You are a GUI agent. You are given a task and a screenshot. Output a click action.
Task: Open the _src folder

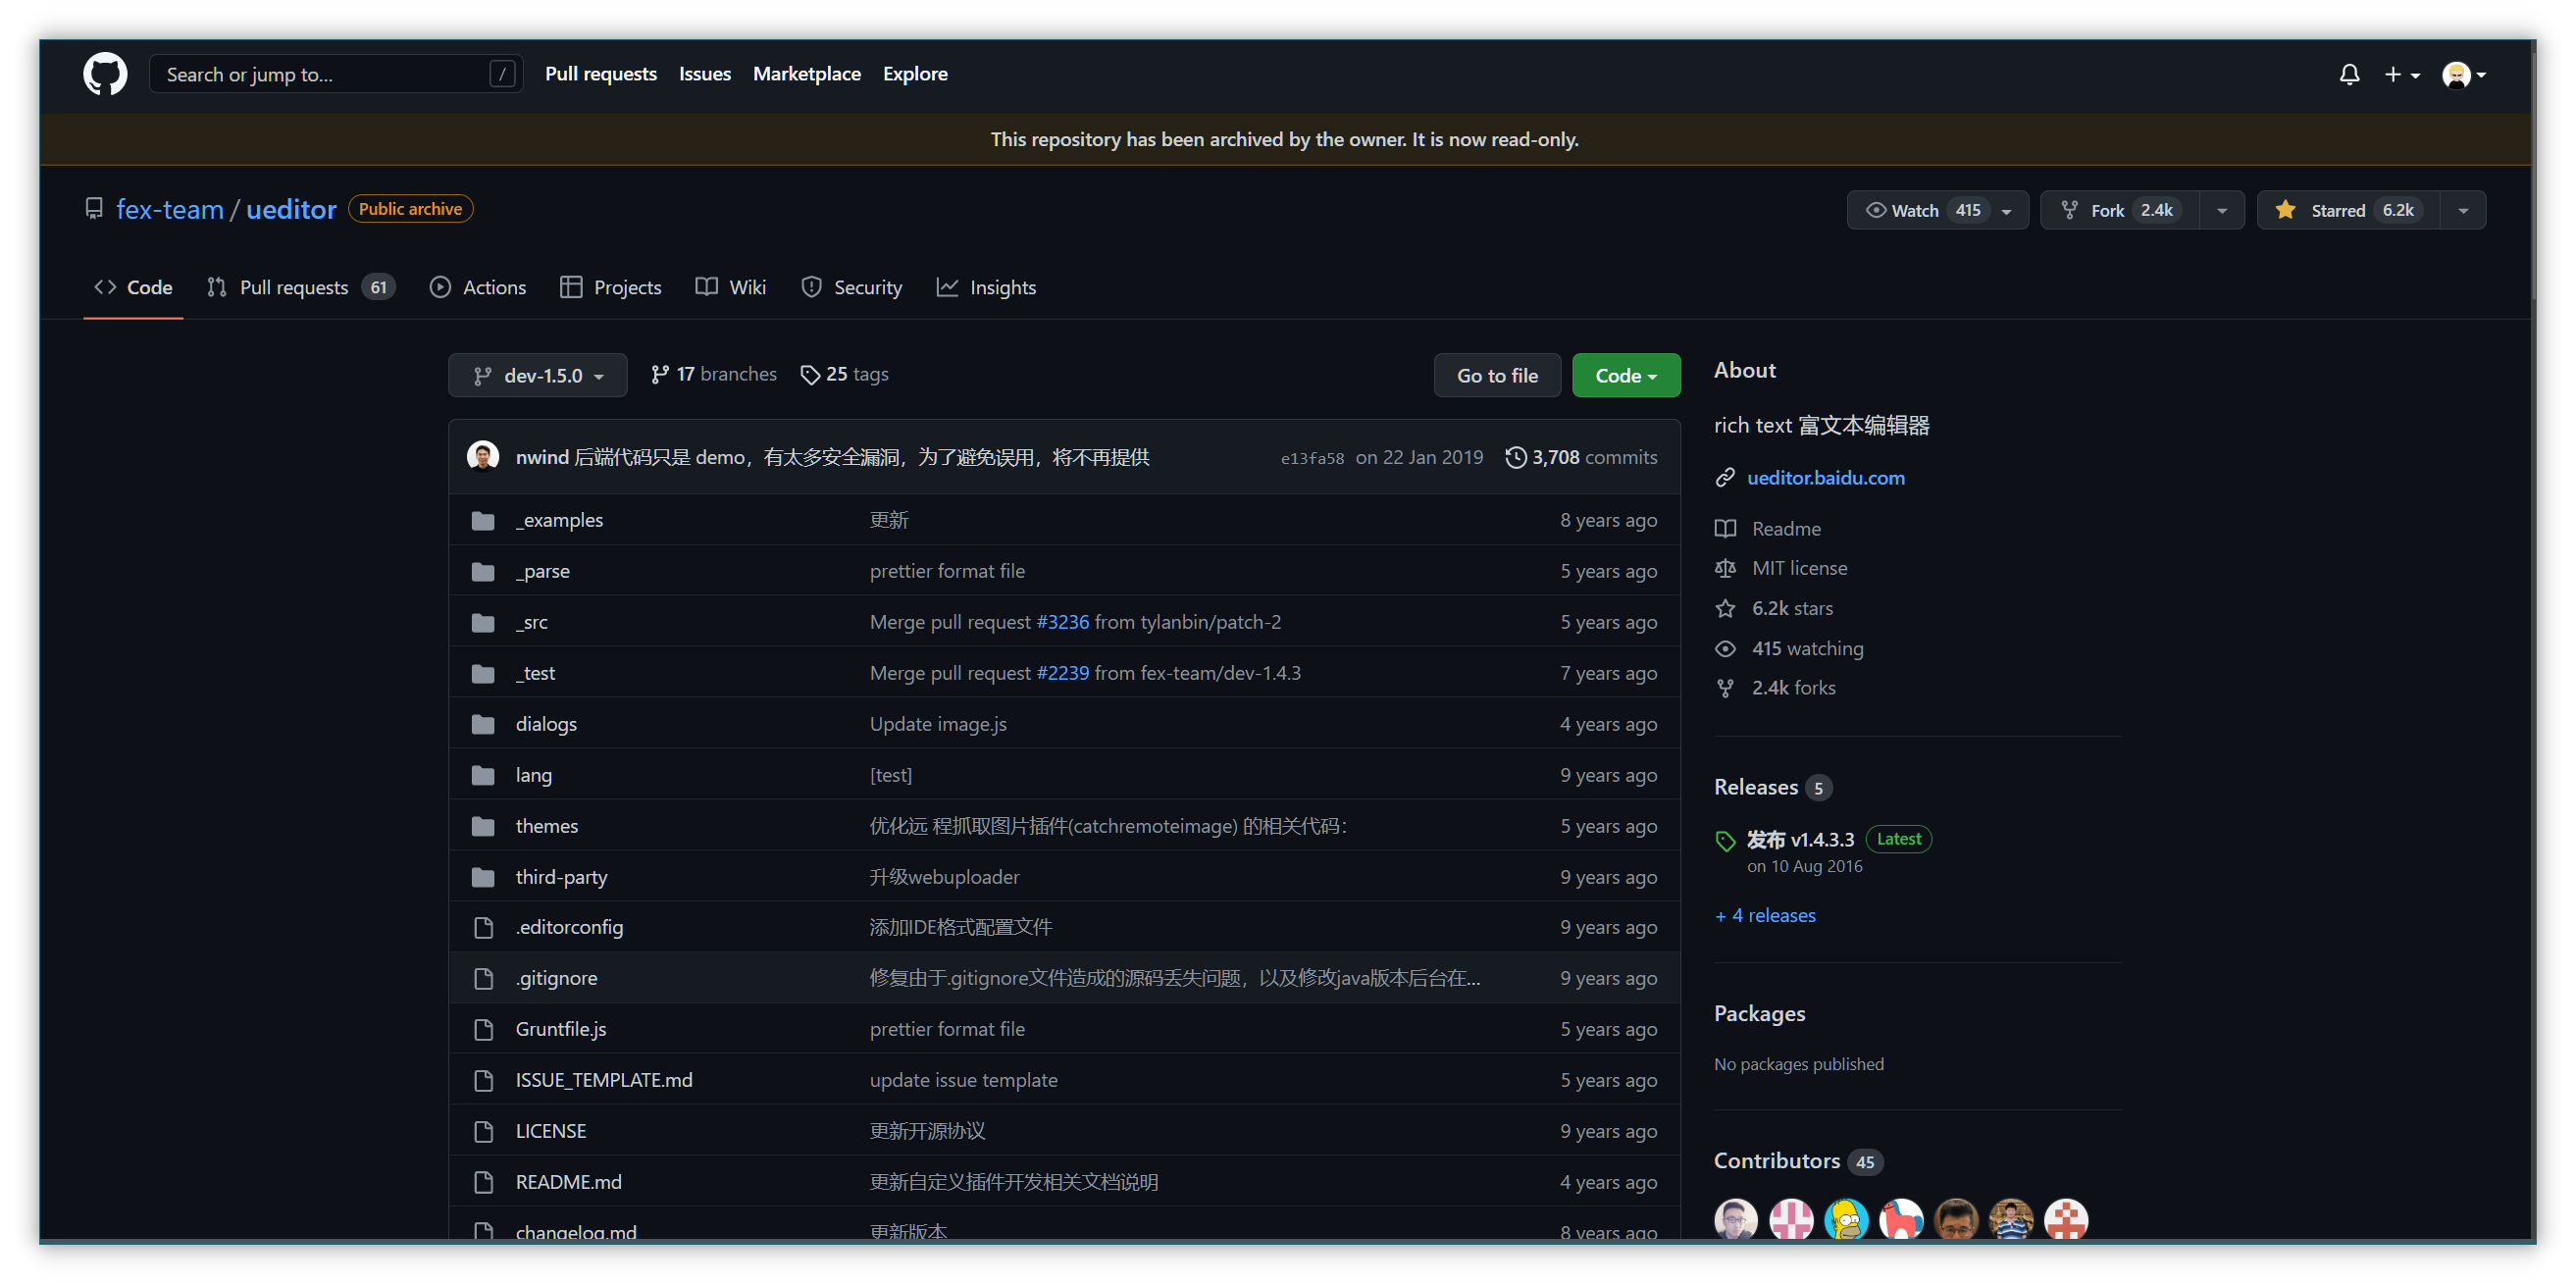click(531, 622)
